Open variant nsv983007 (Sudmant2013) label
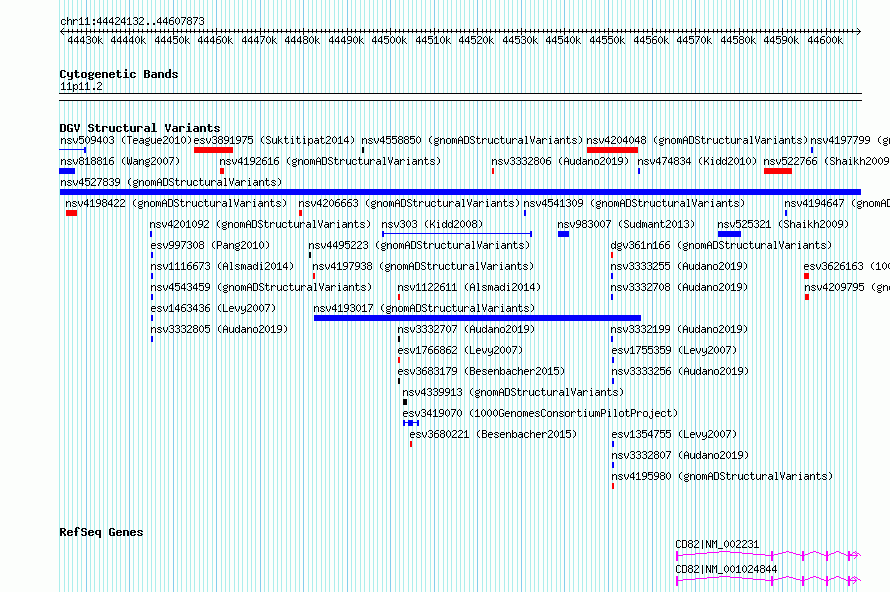Viewport: 890px width, 592px height. pos(626,224)
